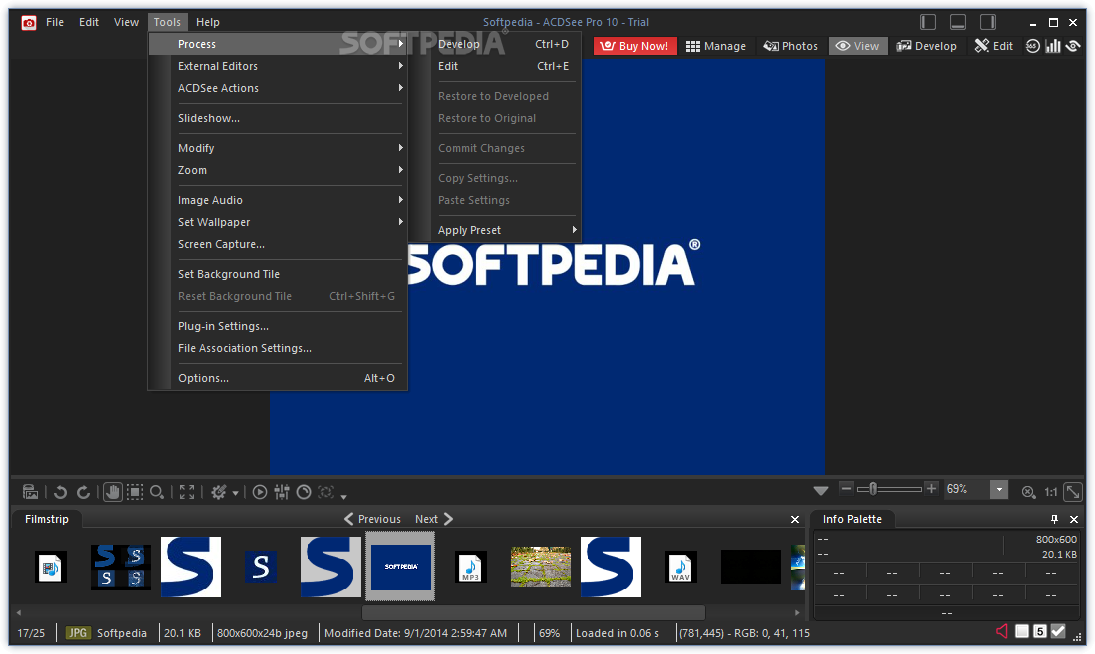Viewport: 1095px width, 654px height.
Task: Open the external editor gear-pencil icon
Action: (x=219, y=492)
